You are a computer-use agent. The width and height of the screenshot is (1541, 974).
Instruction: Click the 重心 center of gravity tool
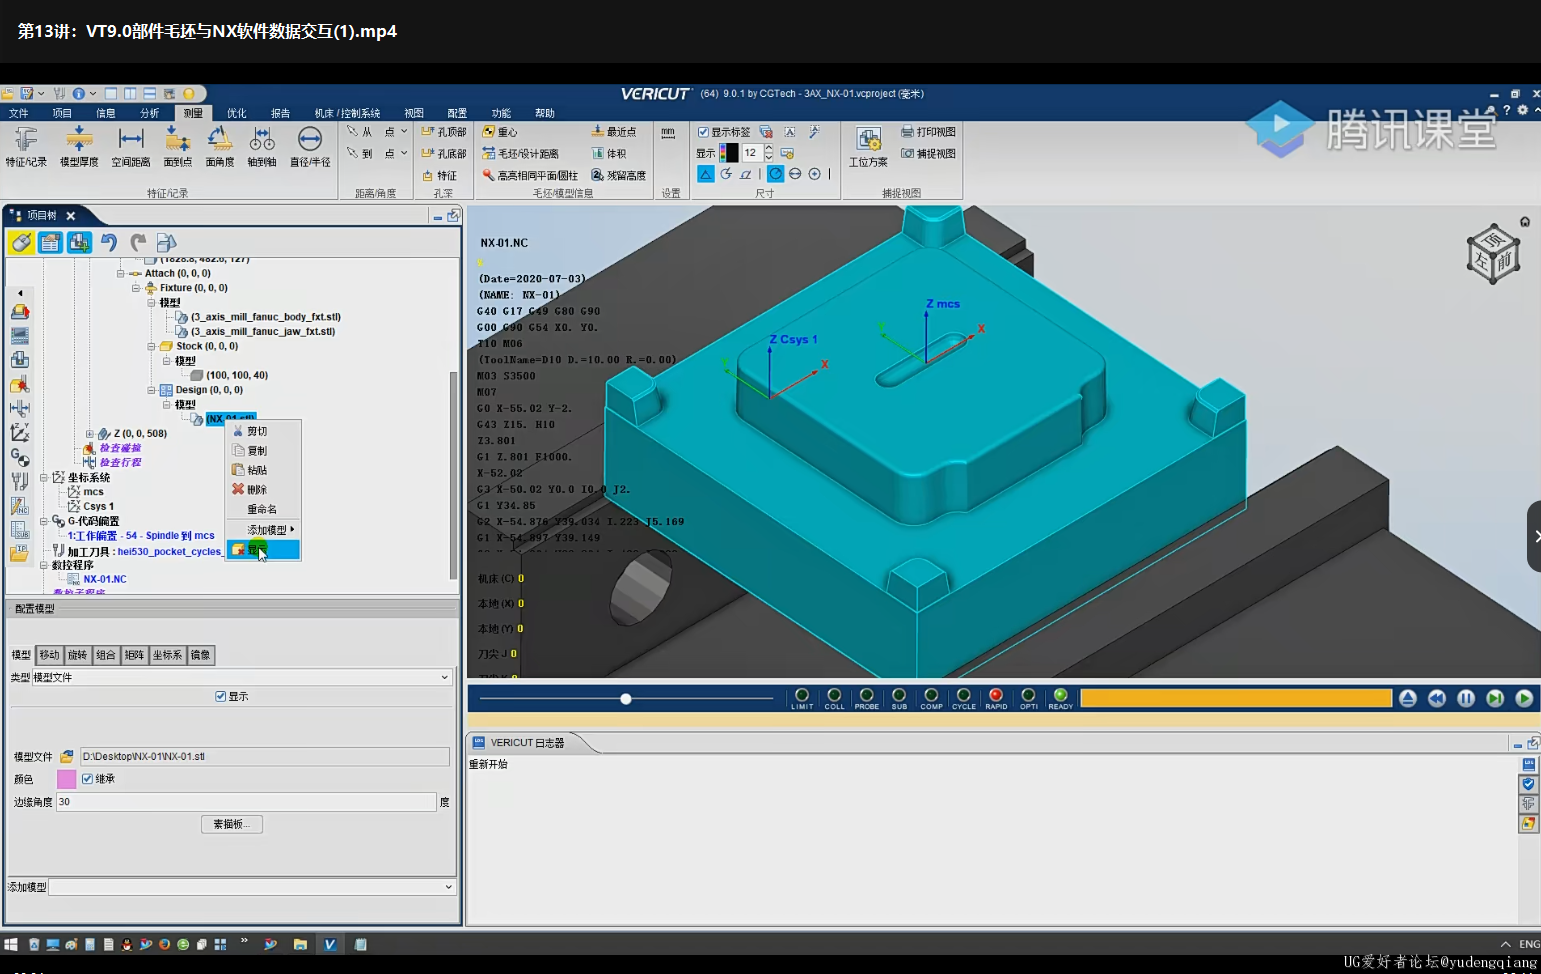click(500, 132)
